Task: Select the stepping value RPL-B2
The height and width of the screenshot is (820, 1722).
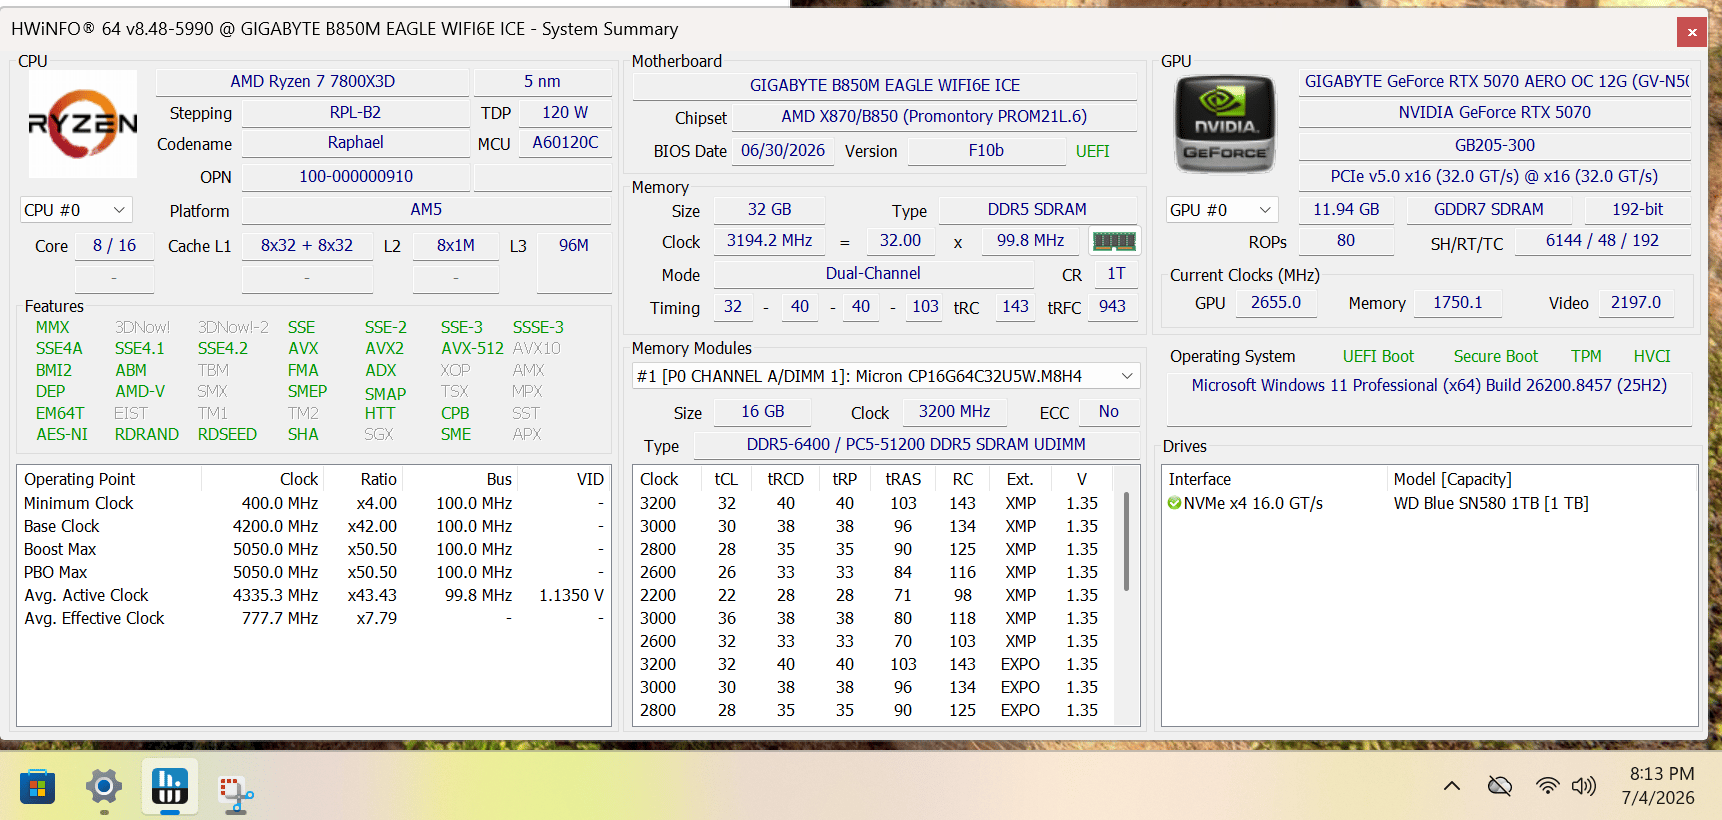Action: 355,112
